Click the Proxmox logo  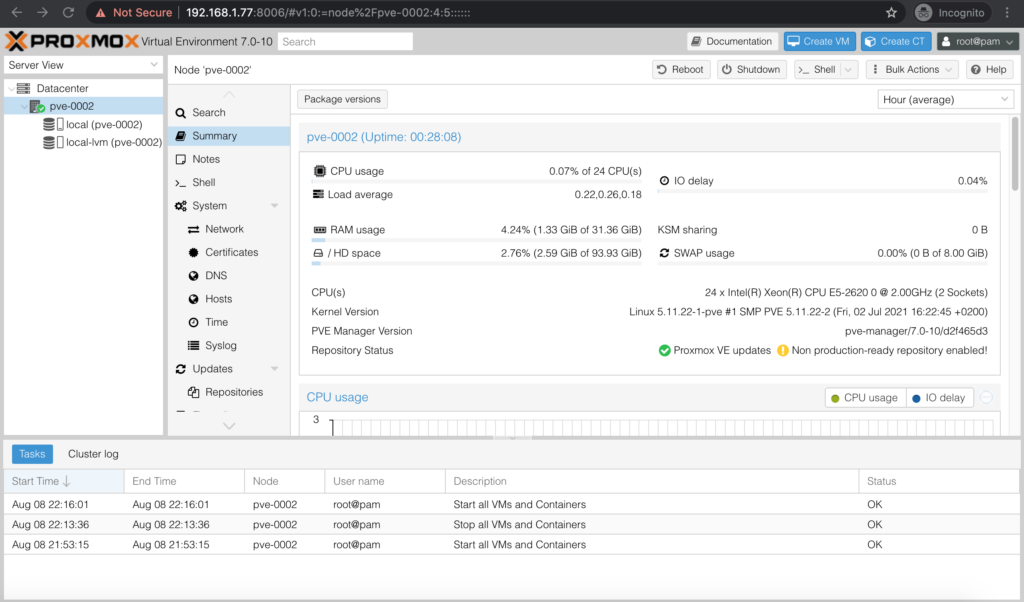(x=72, y=41)
